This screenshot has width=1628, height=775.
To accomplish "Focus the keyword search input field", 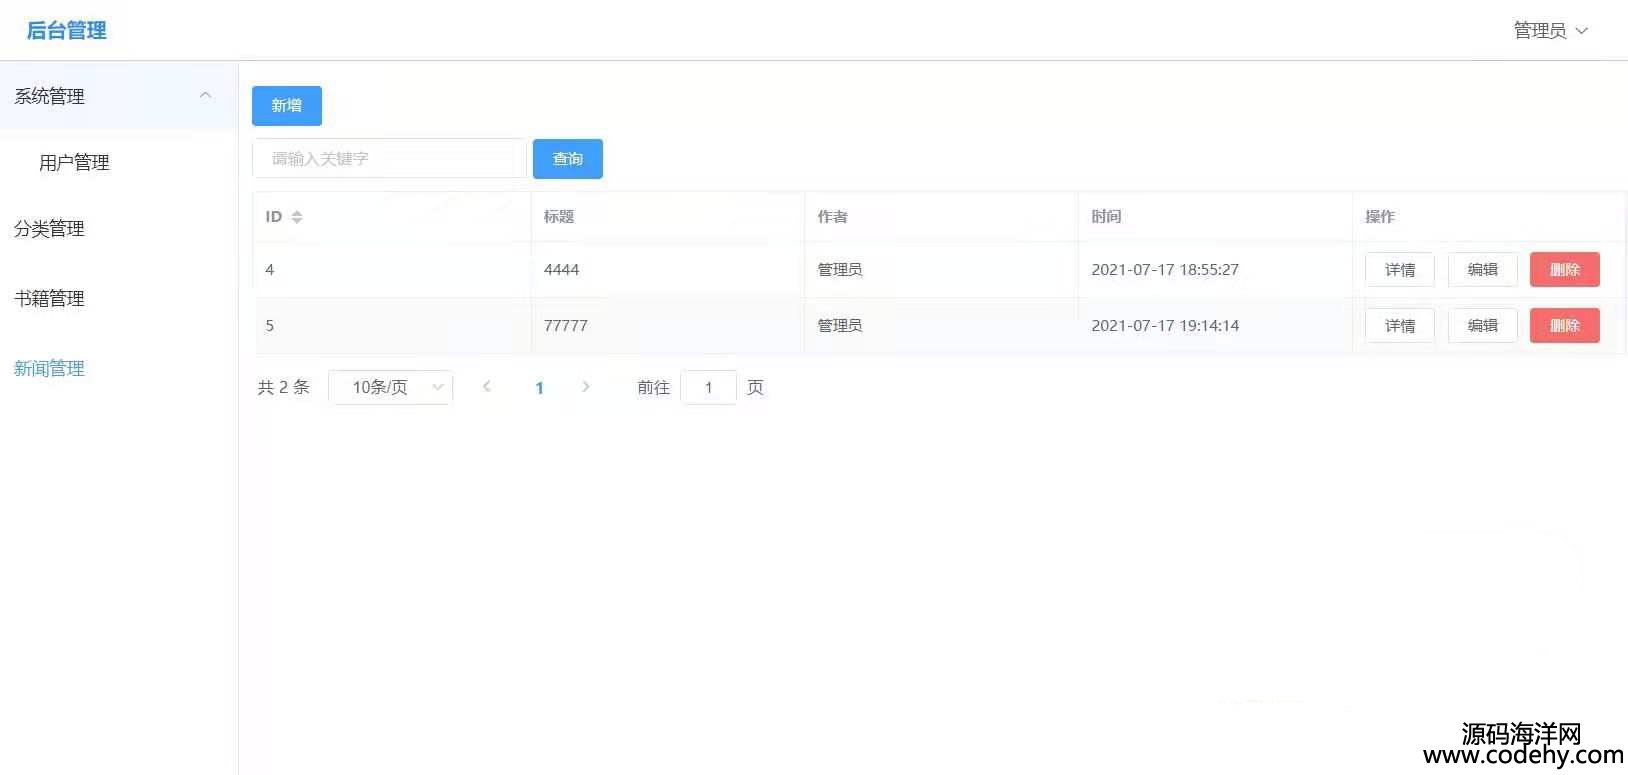I will [x=389, y=159].
